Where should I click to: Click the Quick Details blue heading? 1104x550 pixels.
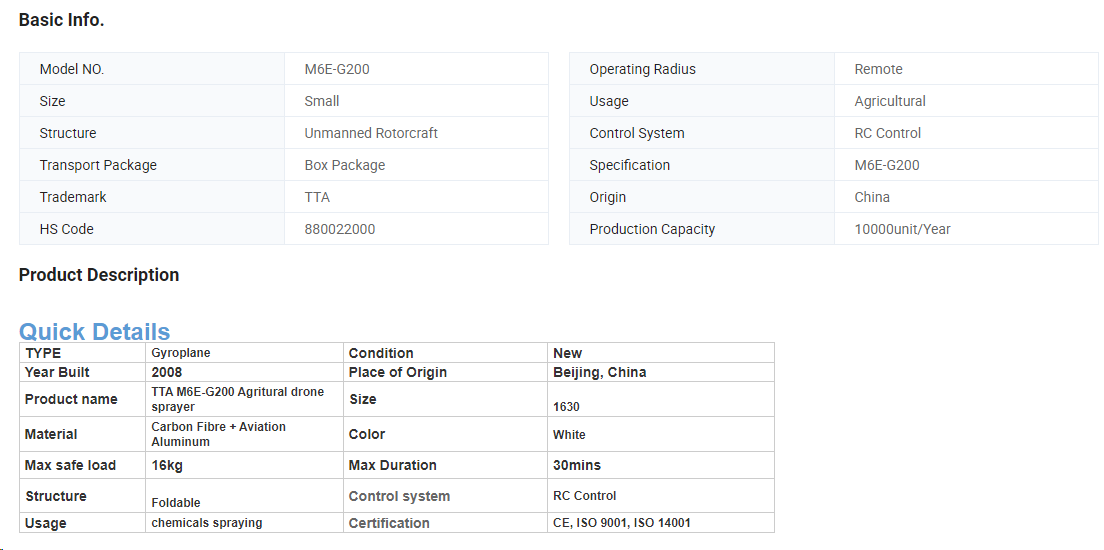point(94,331)
